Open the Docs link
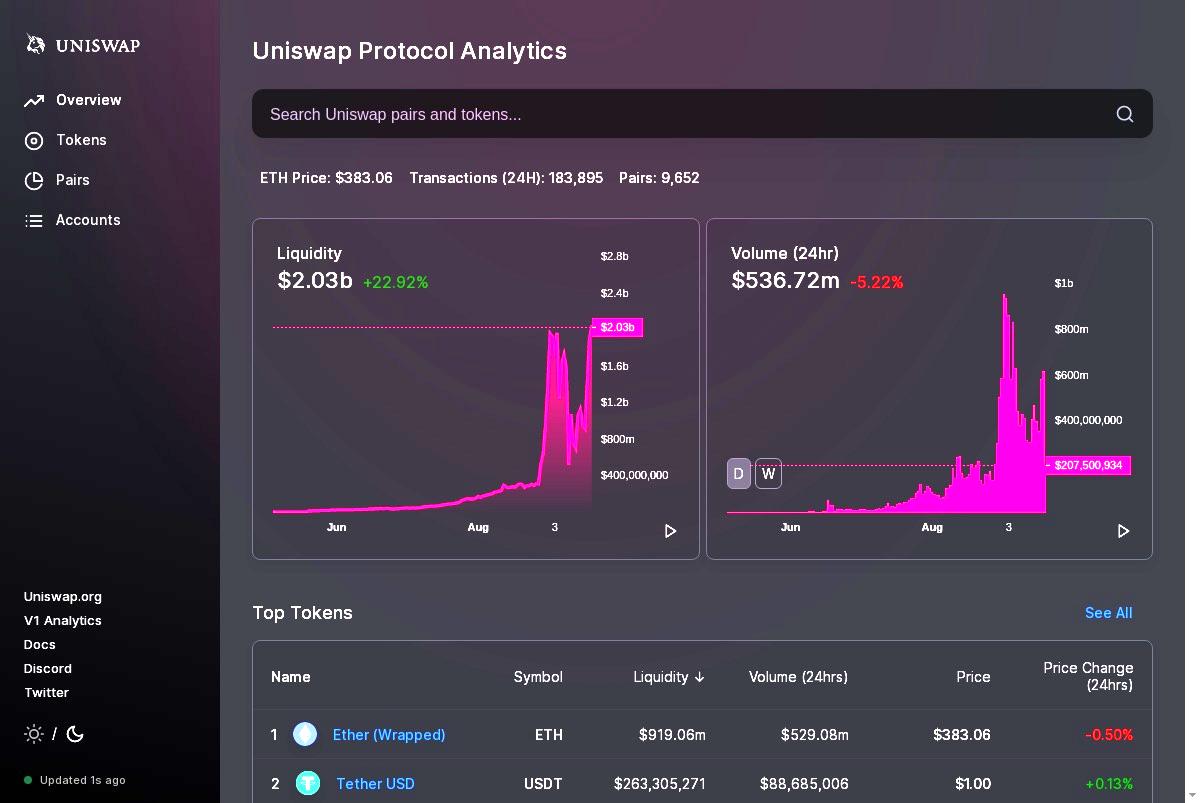Viewport: 1200px width, 803px height. click(40, 644)
